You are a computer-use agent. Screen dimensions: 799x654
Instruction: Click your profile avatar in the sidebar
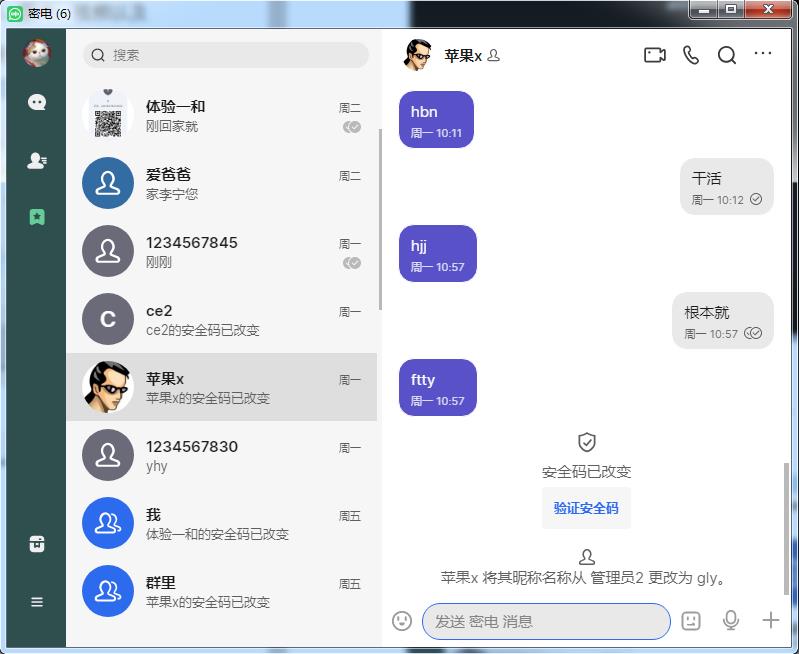tap(37, 53)
